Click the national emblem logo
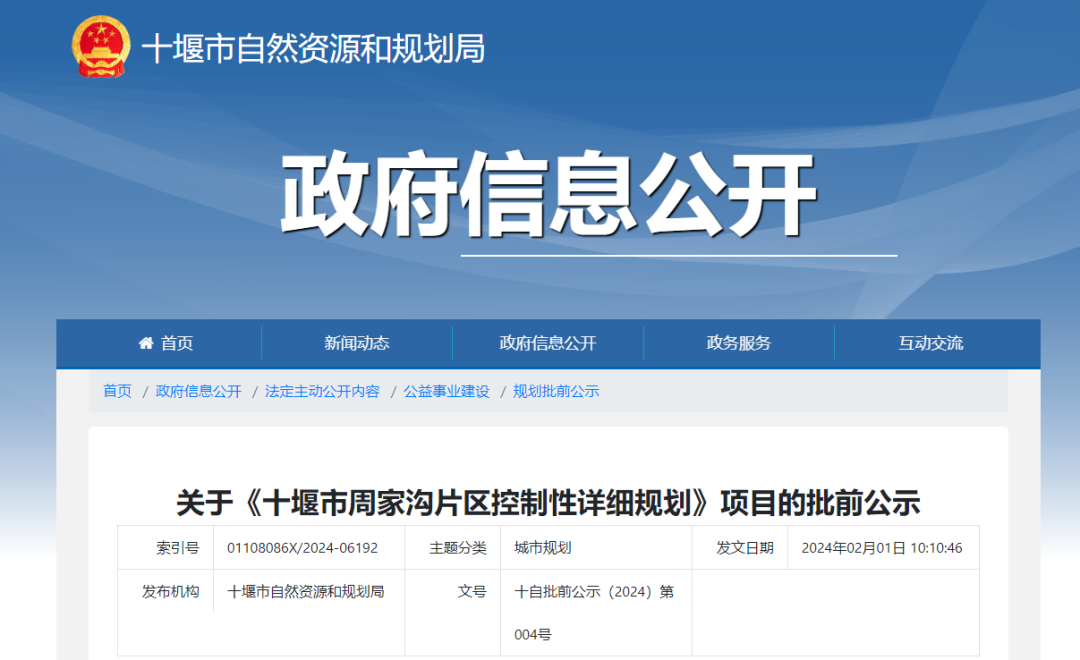Image resolution: width=1080 pixels, height=660 pixels. (101, 46)
